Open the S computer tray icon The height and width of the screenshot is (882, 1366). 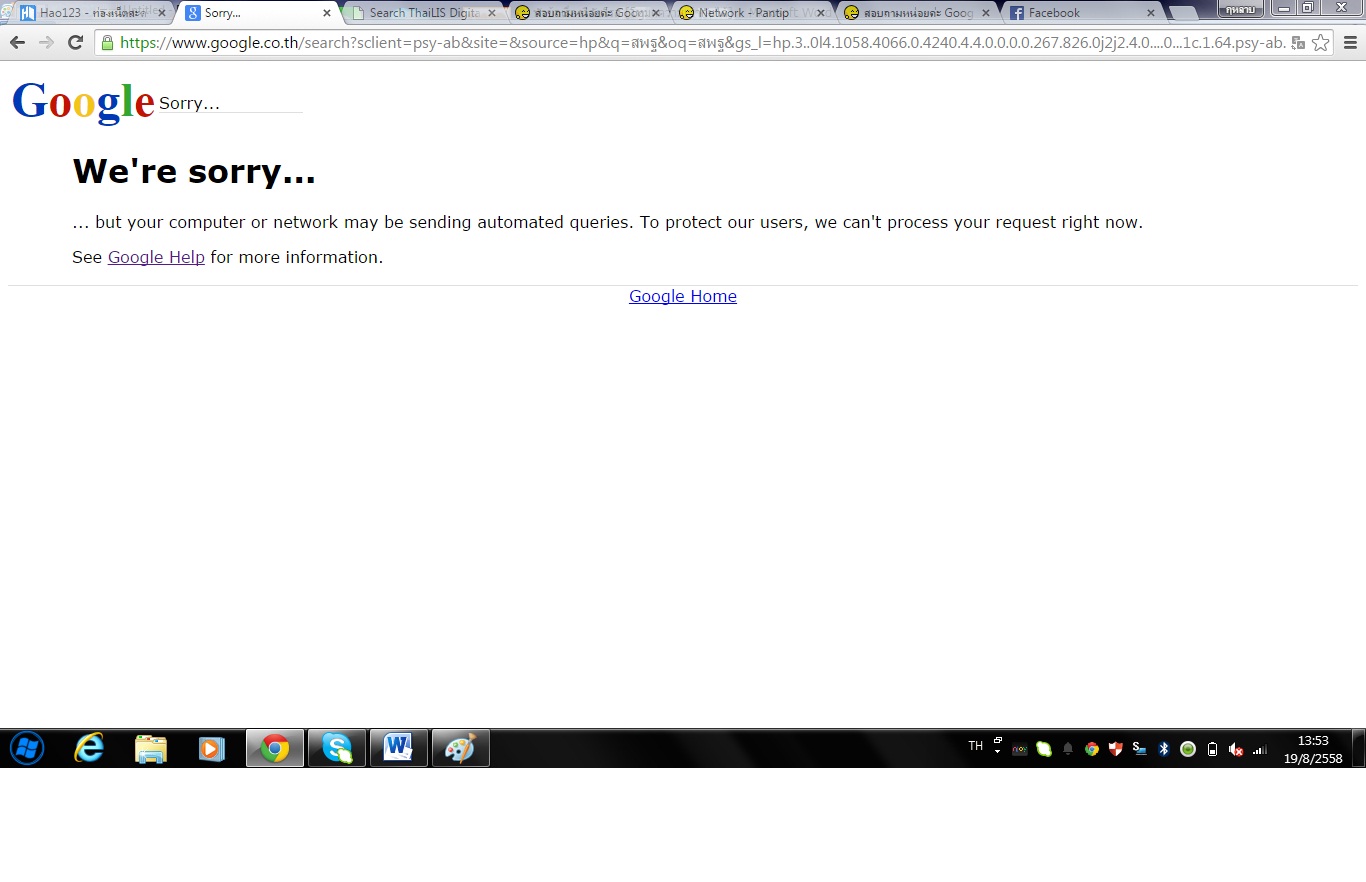coord(1140,748)
